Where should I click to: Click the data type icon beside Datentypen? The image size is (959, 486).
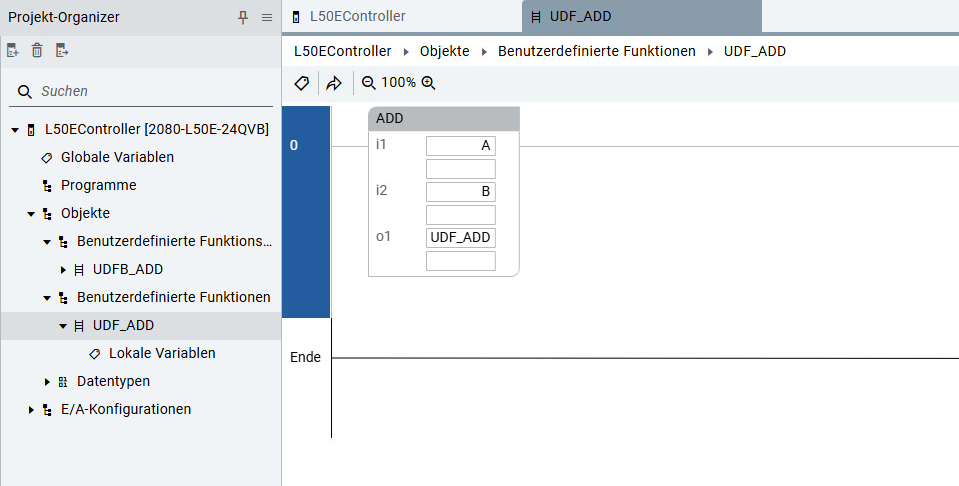[63, 382]
